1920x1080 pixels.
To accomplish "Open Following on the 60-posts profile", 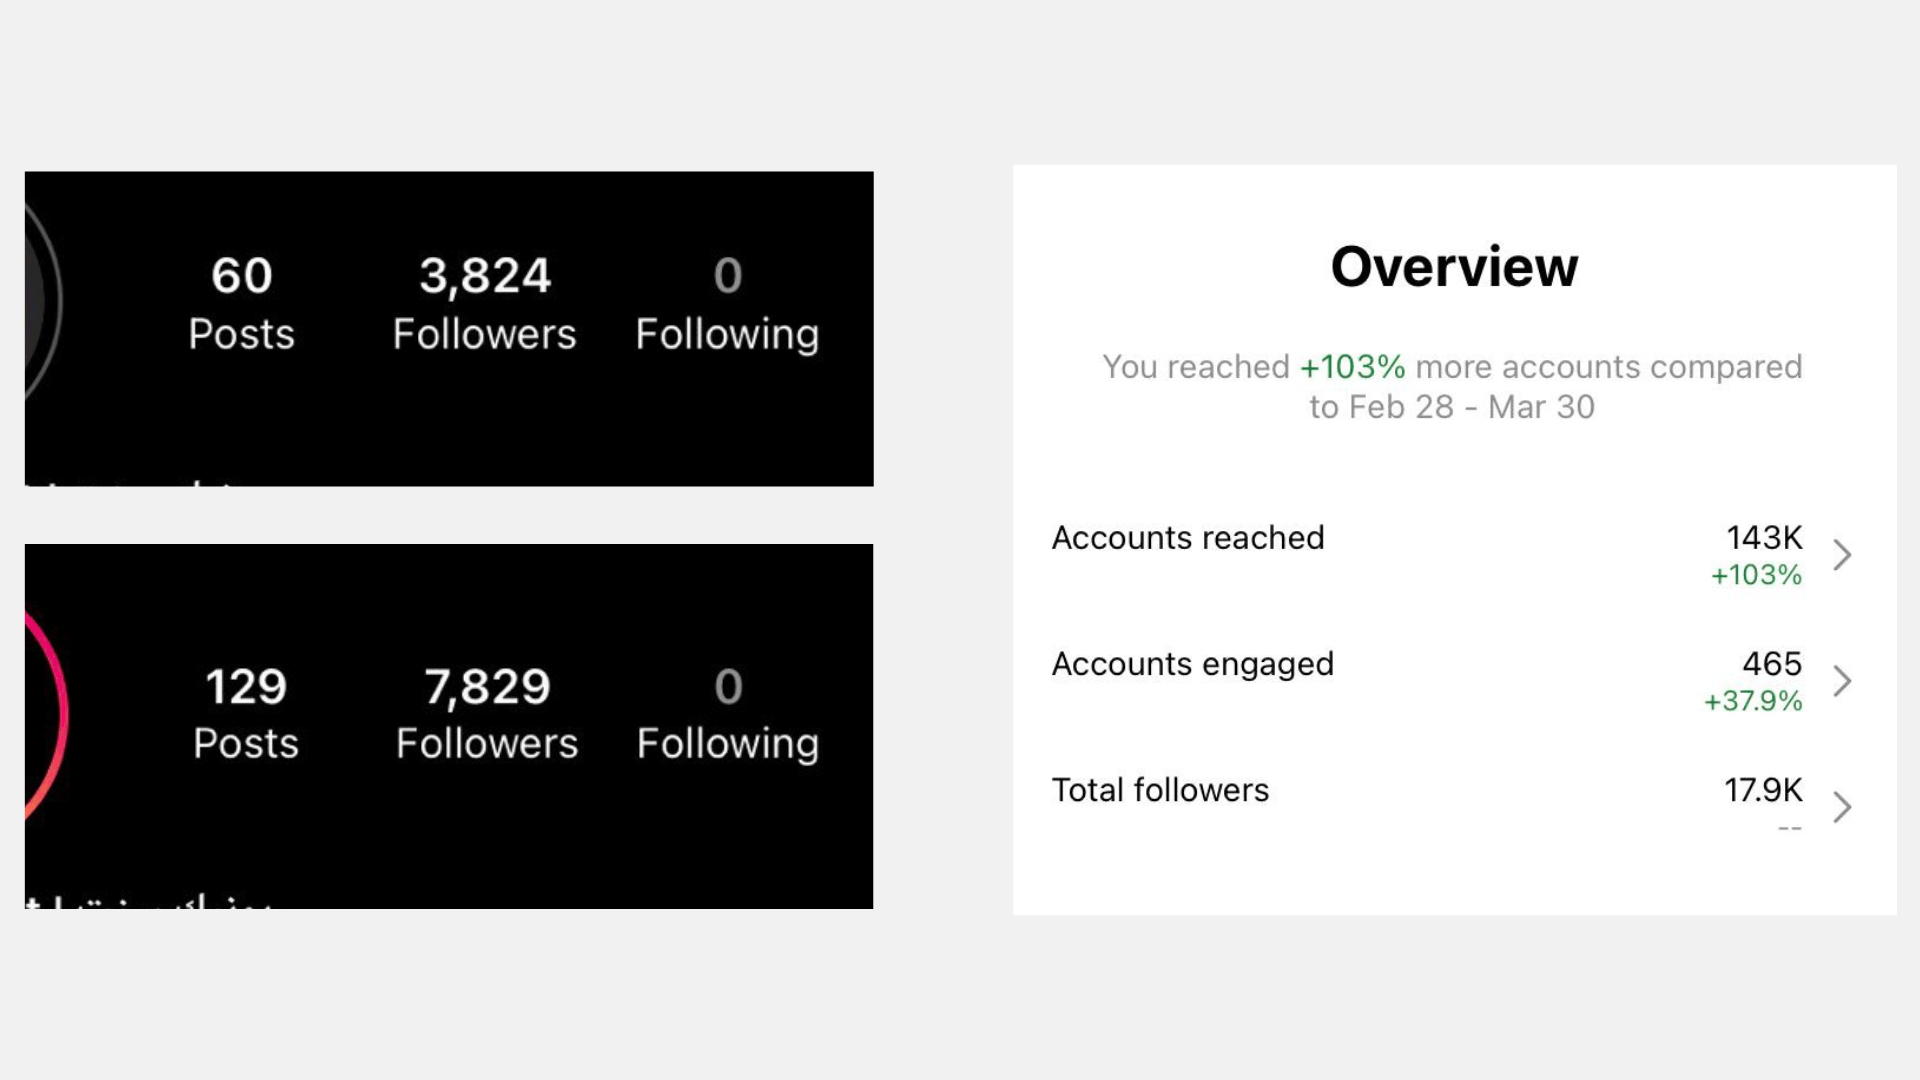I will click(727, 303).
